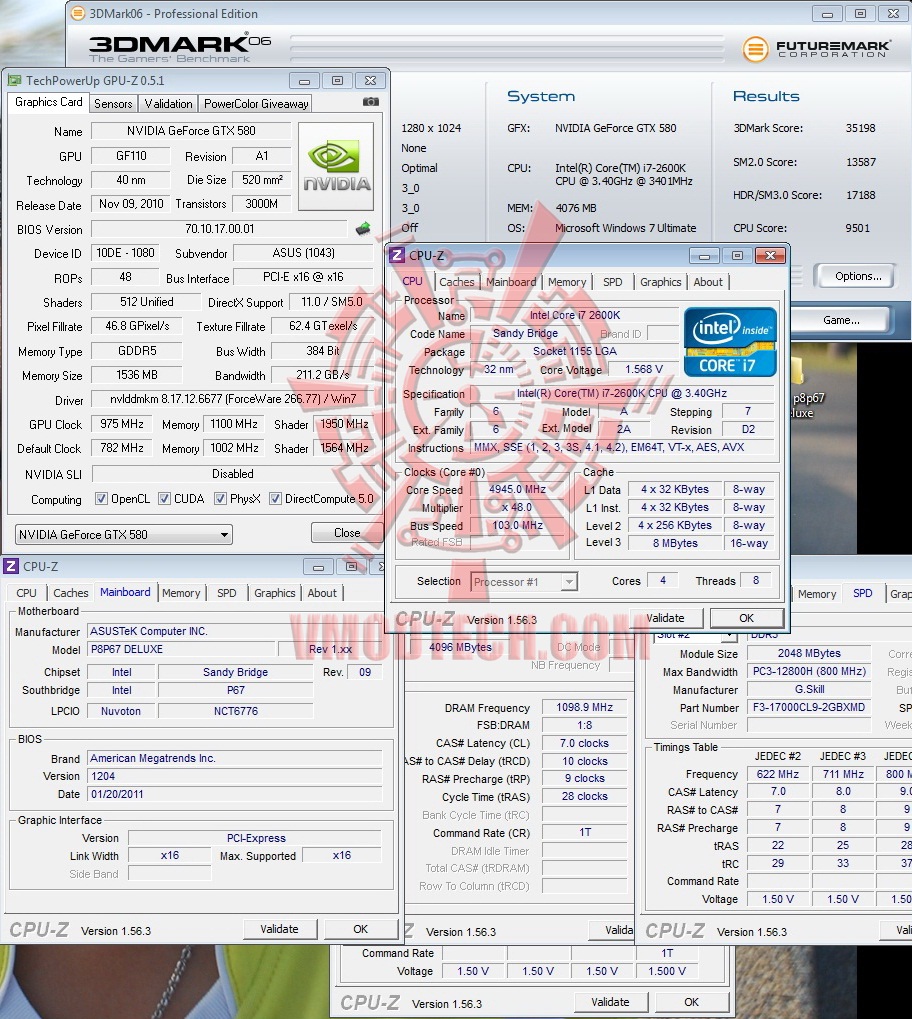Viewport: 912px width, 1019px height.
Task: Click Options button in 3DMark06
Action: pyautogui.click(x=857, y=276)
